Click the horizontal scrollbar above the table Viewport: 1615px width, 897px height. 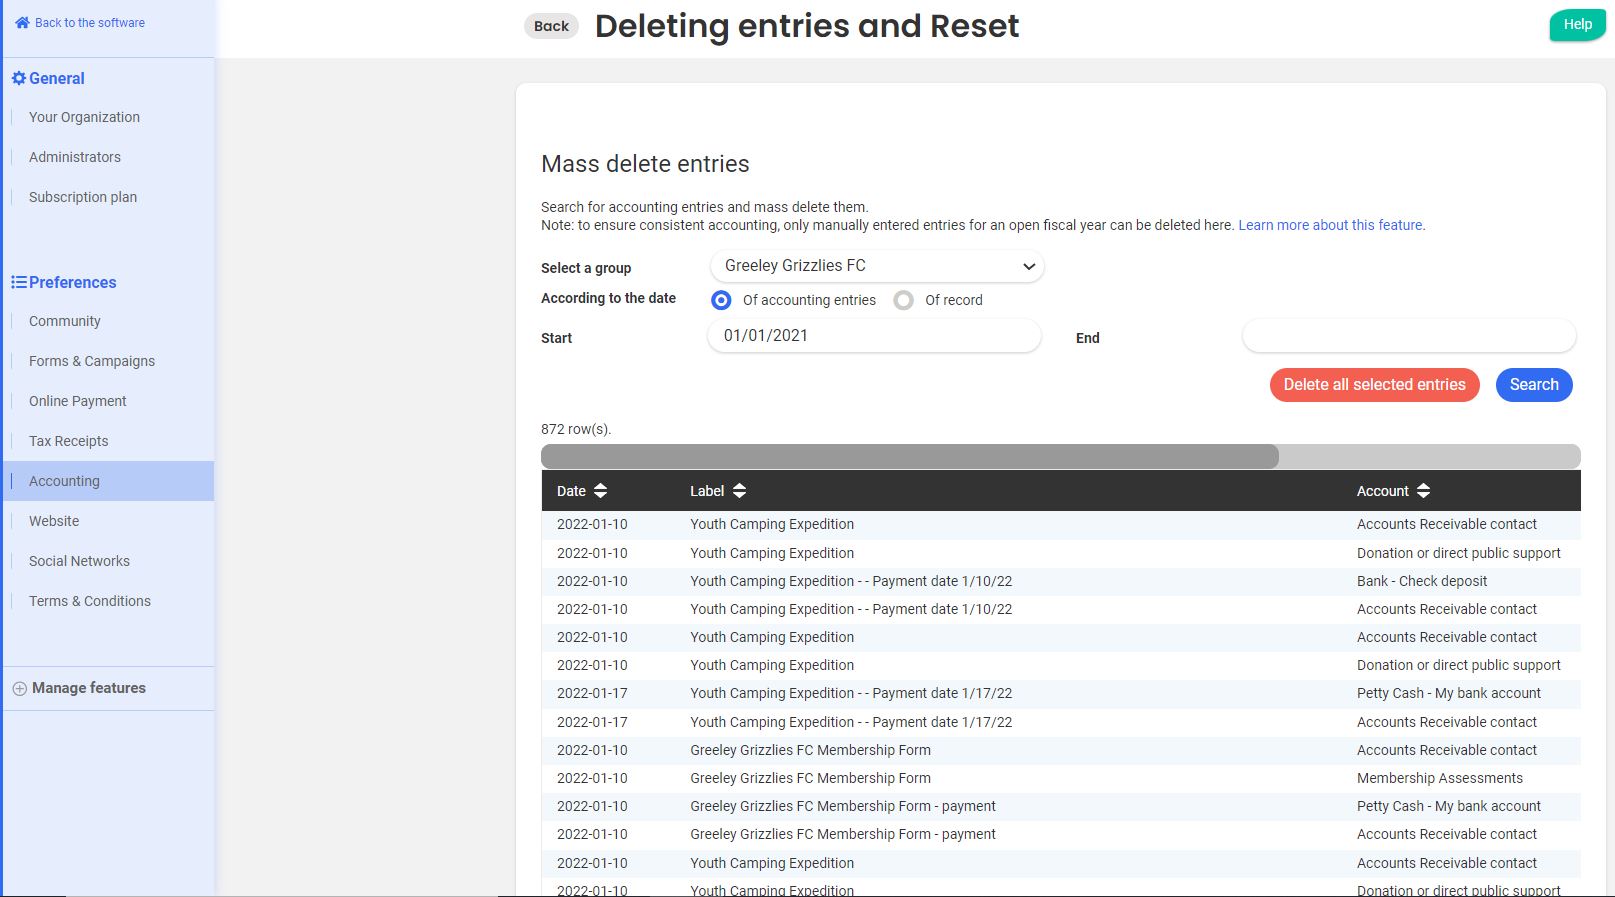(909, 457)
